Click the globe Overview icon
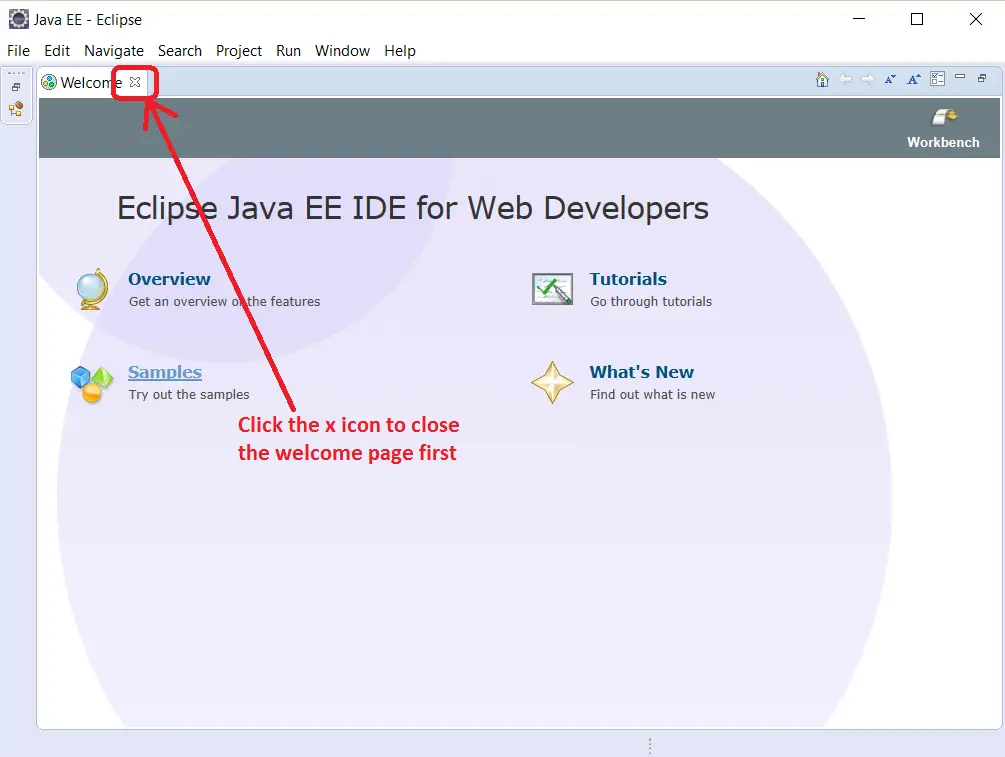The image size is (1005, 757). (x=92, y=289)
